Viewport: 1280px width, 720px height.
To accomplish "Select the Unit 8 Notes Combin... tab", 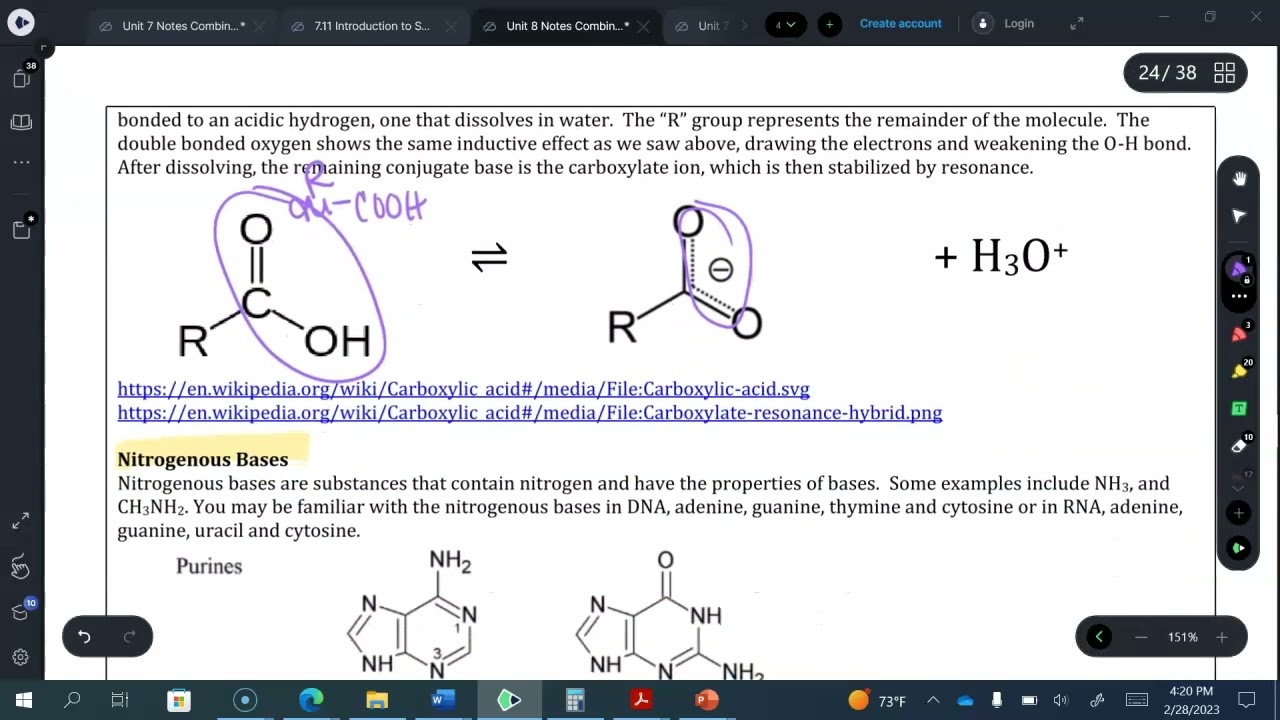I will click(x=568, y=26).
